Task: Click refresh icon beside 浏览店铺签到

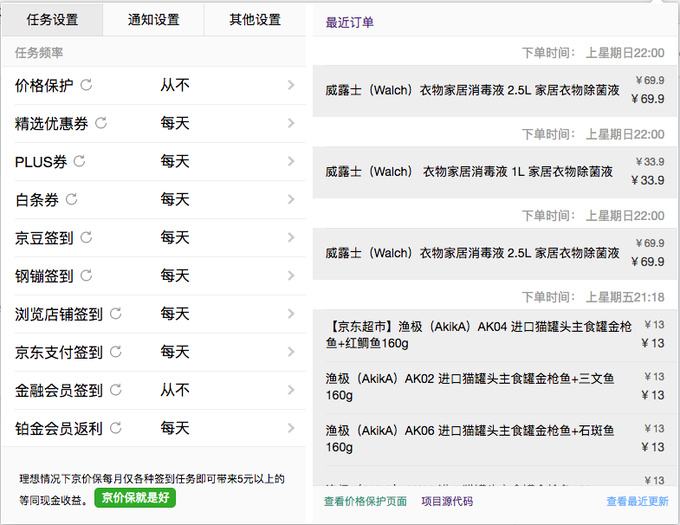Action: [x=116, y=313]
